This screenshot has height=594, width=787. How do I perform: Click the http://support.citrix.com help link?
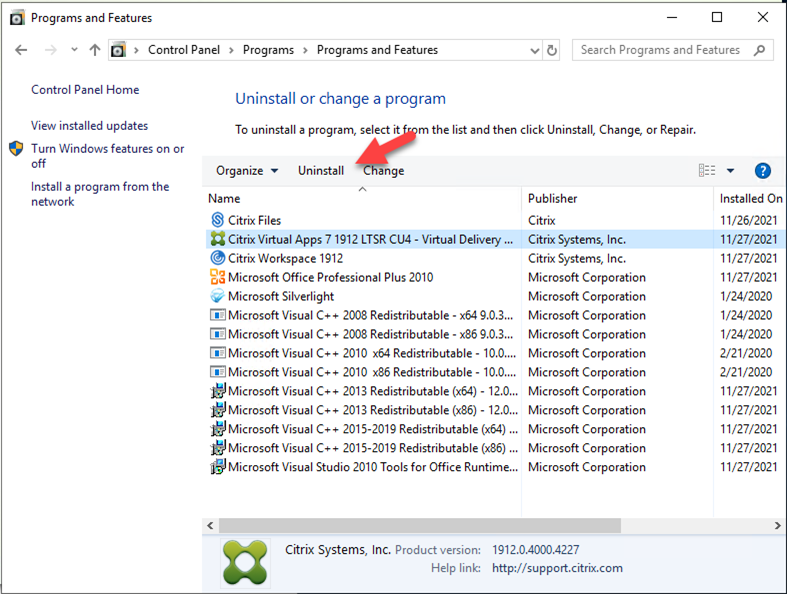557,568
